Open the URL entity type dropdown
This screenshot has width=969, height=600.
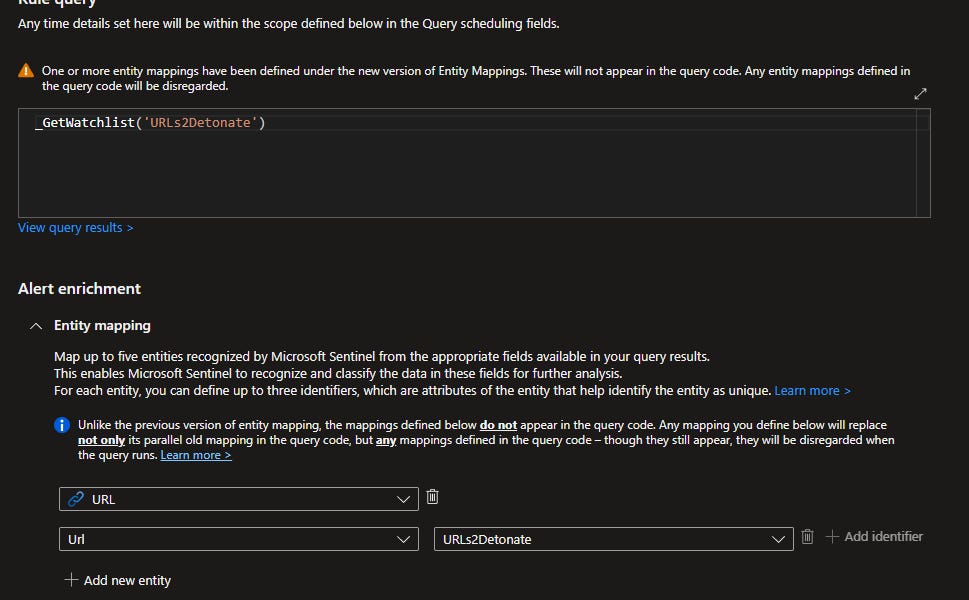403,498
